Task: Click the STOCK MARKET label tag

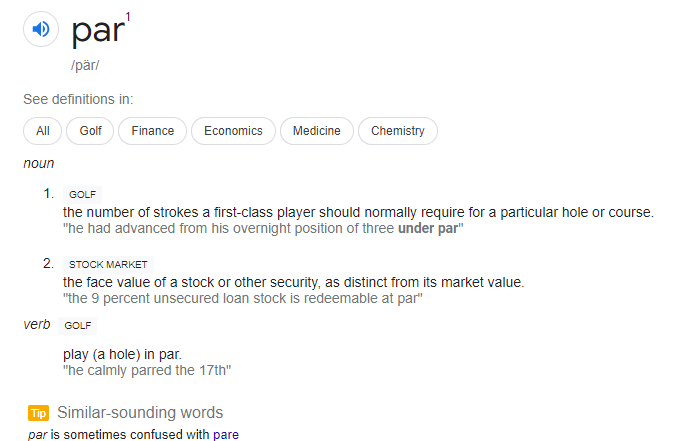Action: pyautogui.click(x=108, y=265)
